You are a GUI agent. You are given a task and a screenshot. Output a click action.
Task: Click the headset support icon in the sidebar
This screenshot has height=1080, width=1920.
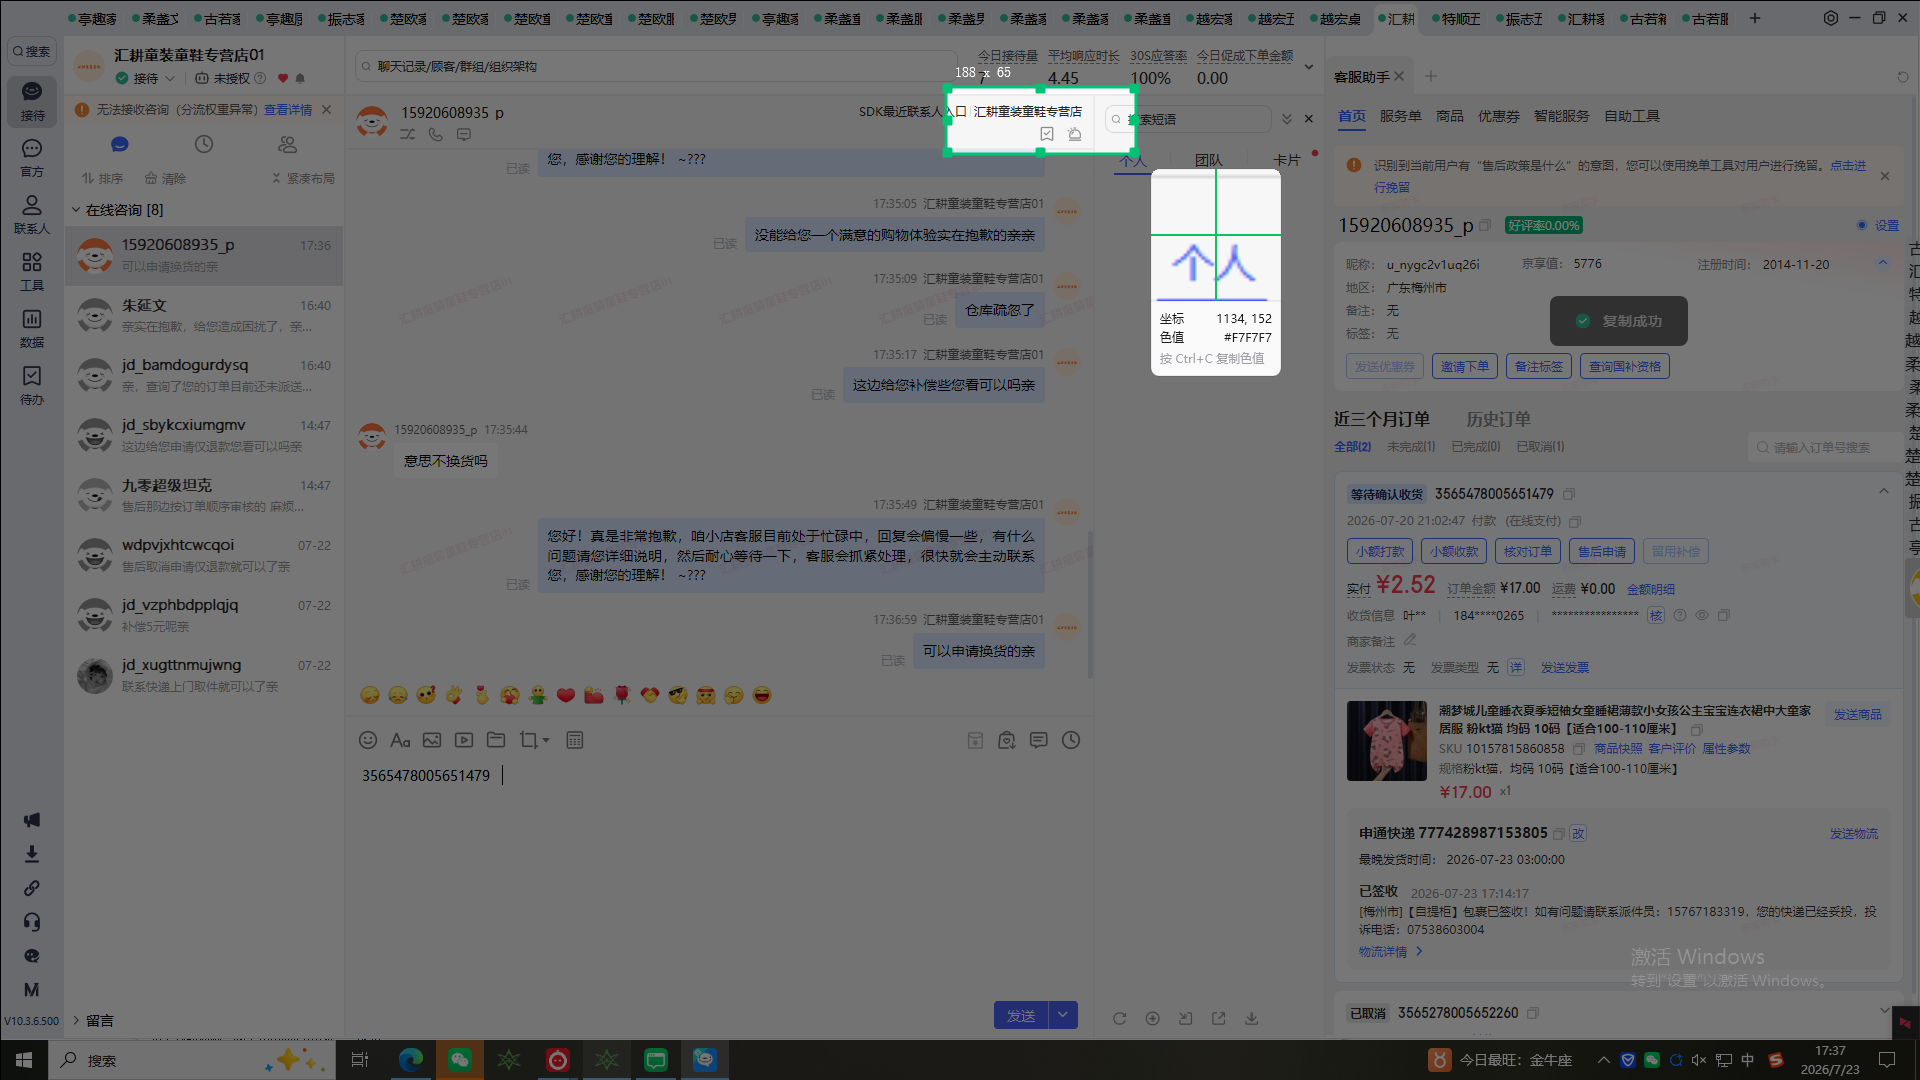32,922
